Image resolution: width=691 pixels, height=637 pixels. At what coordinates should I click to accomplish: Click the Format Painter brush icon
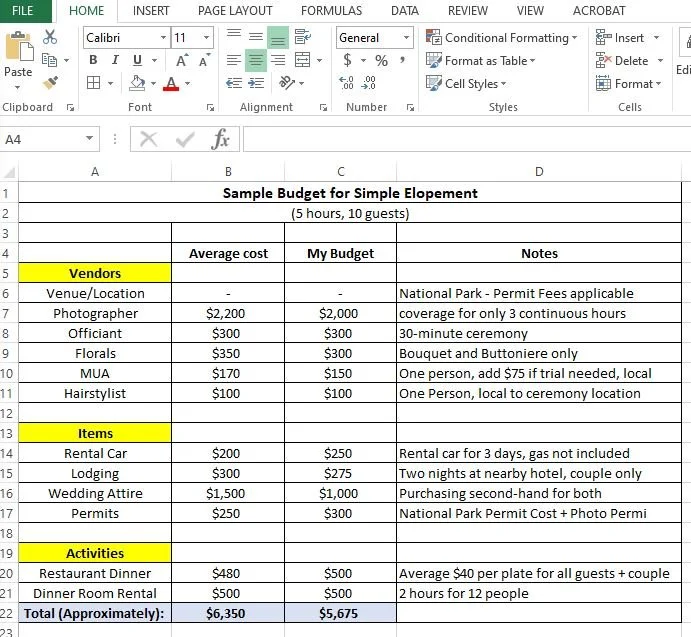pos(50,82)
